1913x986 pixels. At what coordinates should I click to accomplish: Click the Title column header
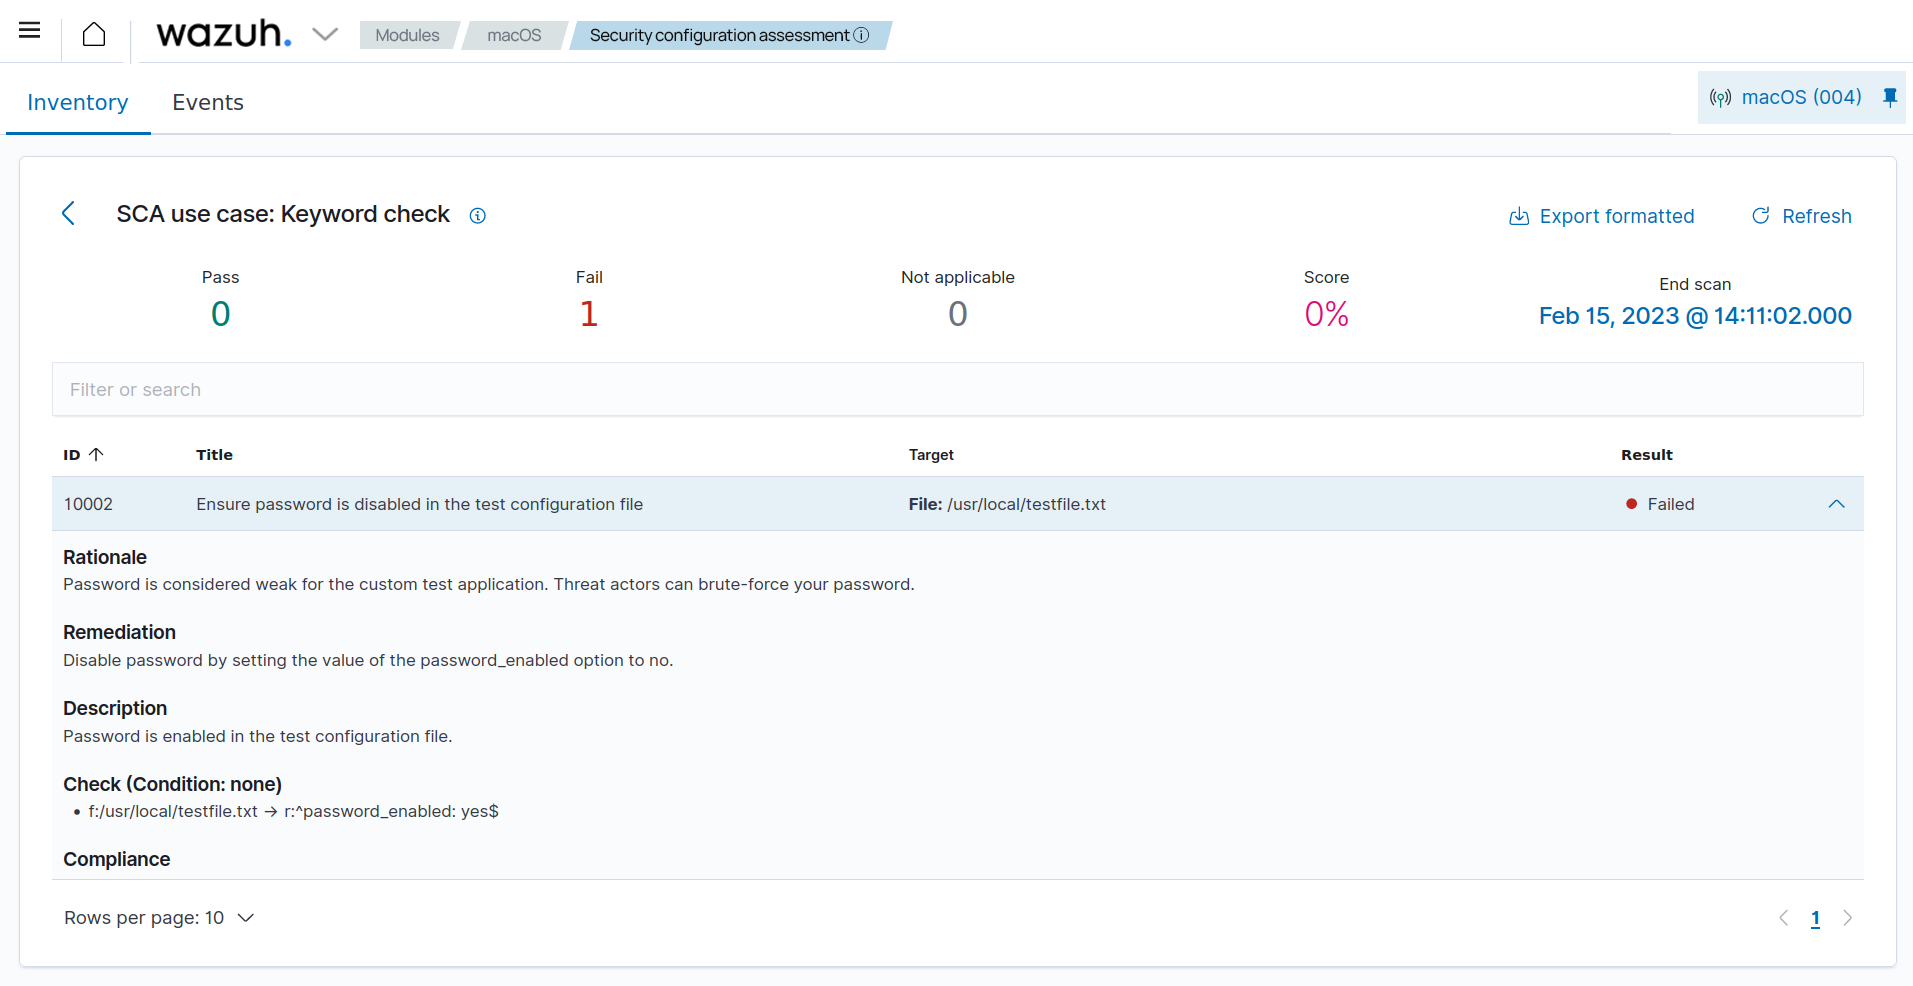click(x=214, y=454)
